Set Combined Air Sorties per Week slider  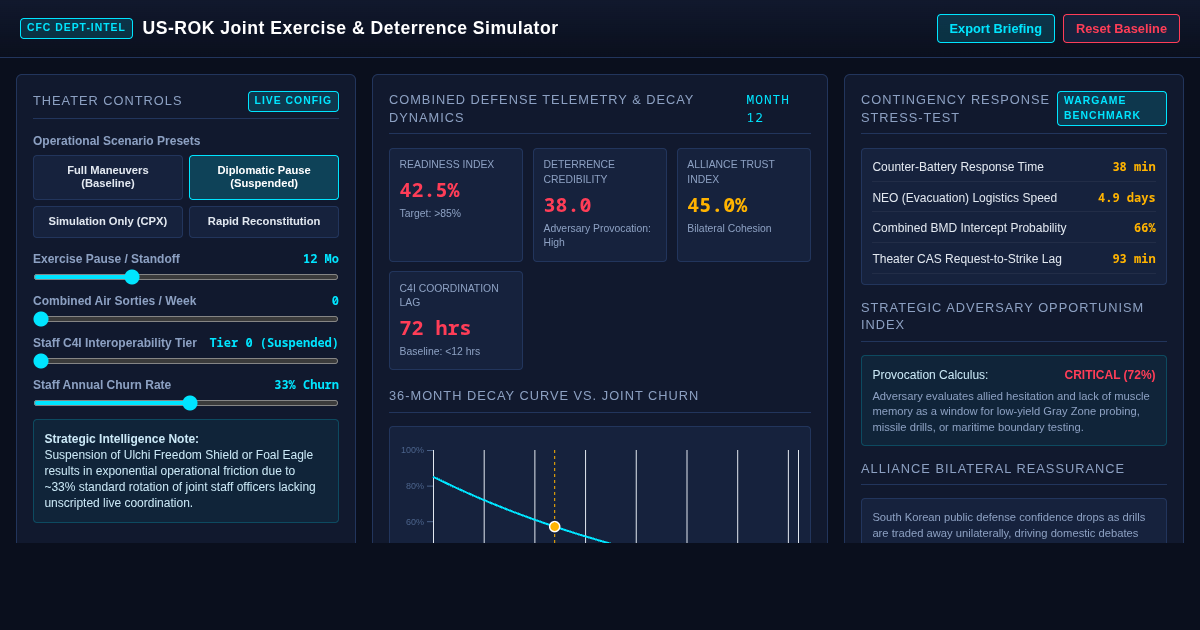pos(186,319)
